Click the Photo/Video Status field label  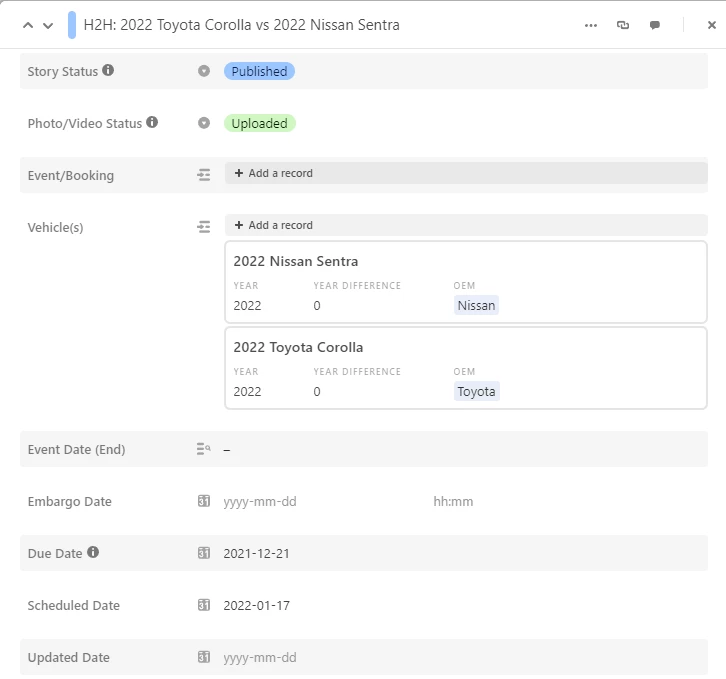(85, 123)
